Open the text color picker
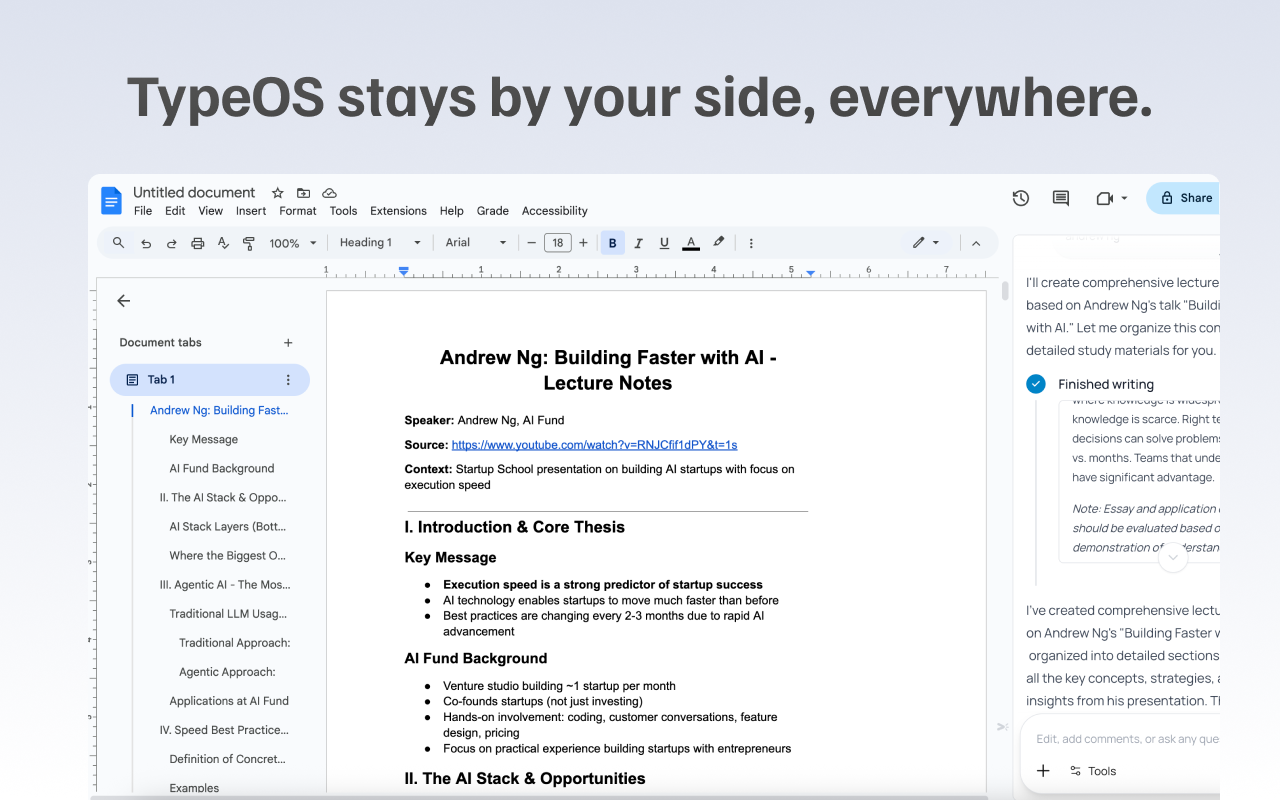The image size is (1280, 800). [690, 242]
